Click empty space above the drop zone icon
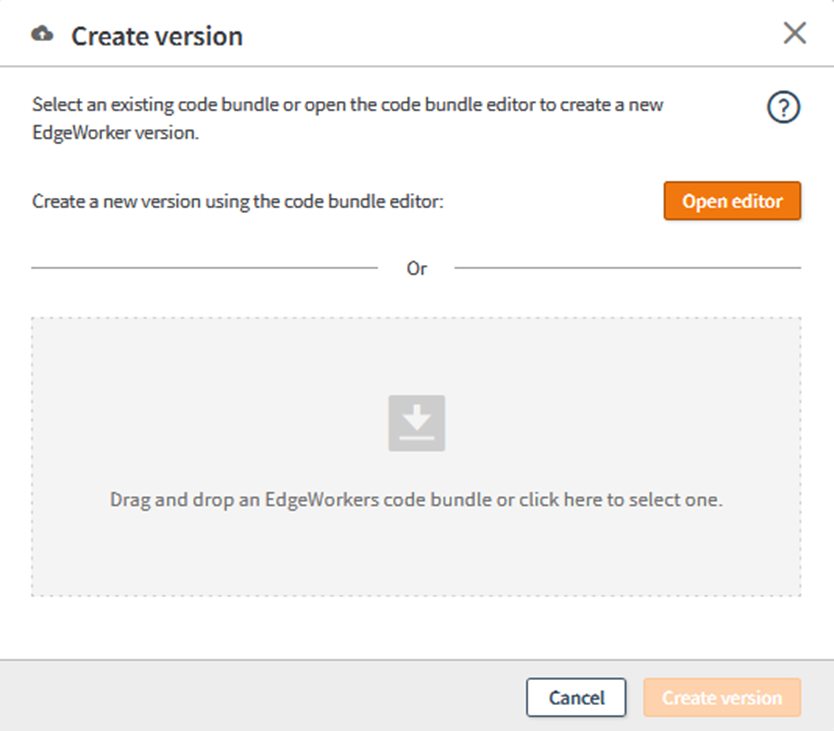 click(x=416, y=355)
